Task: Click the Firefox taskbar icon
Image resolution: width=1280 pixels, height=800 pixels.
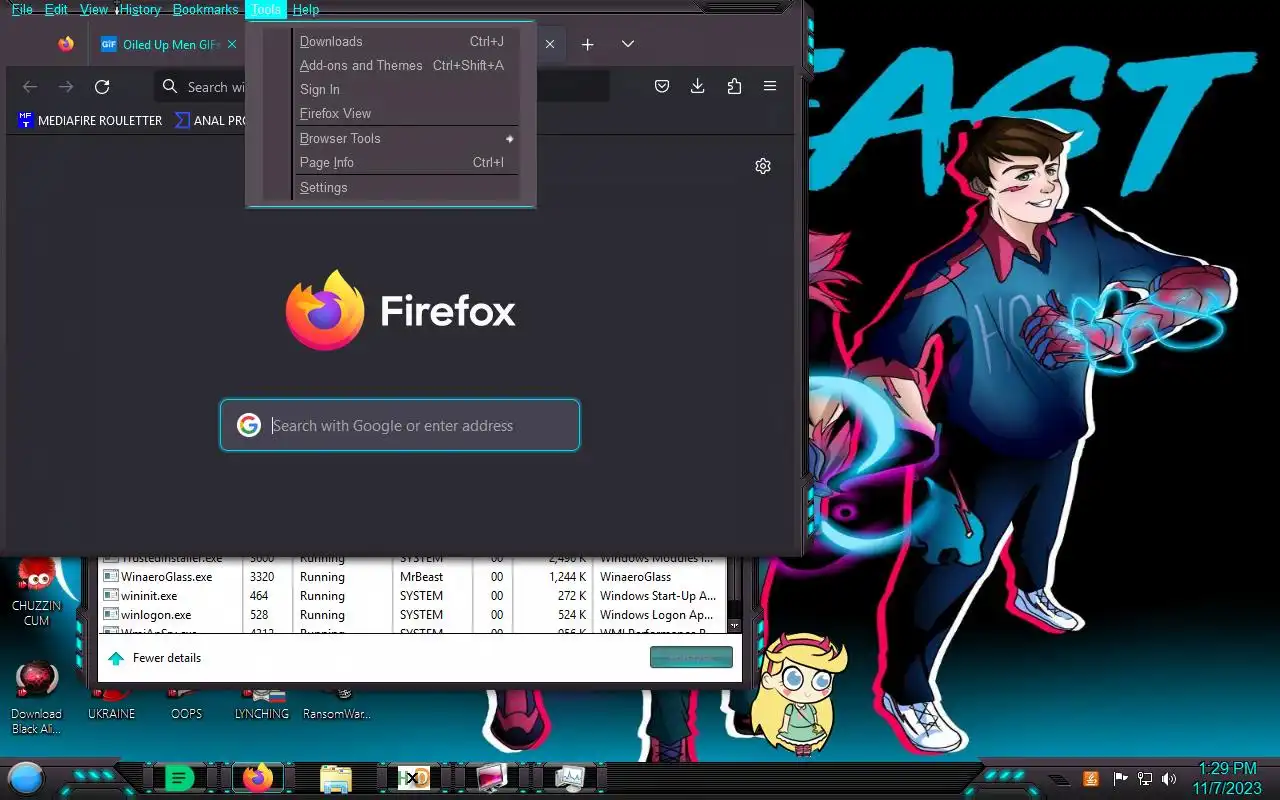Action: click(x=258, y=777)
